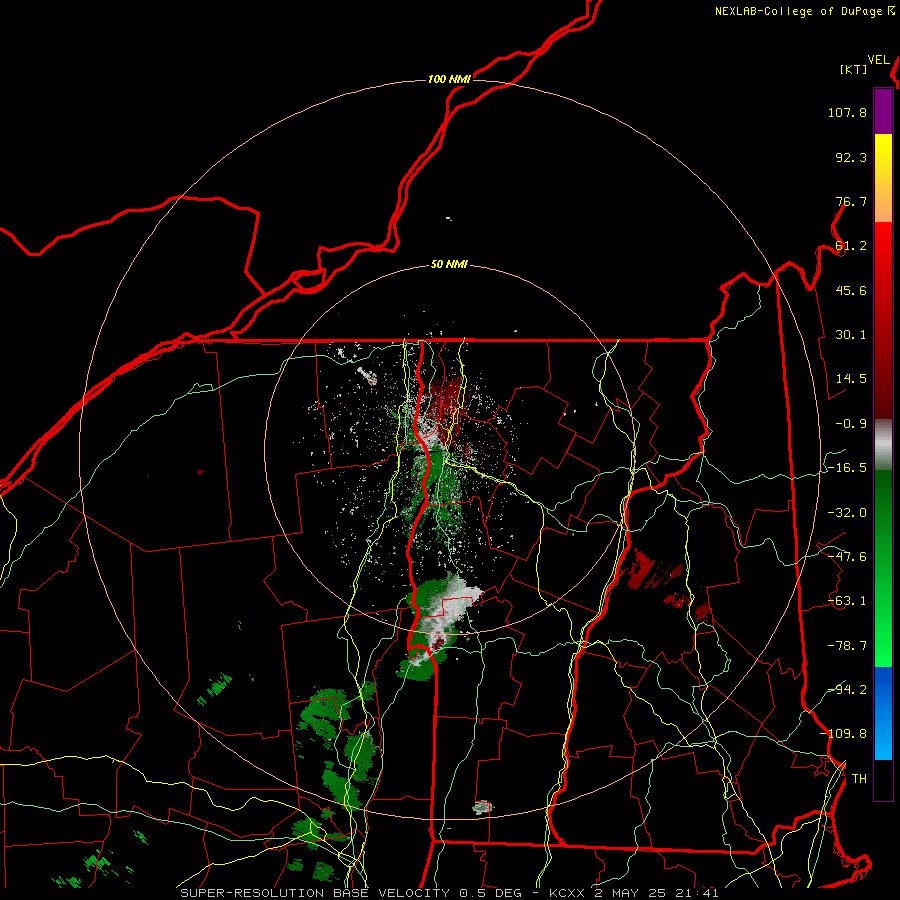This screenshot has width=900, height=900.
Task: Click the -109.8 velocity scale value
Action: coord(843,734)
